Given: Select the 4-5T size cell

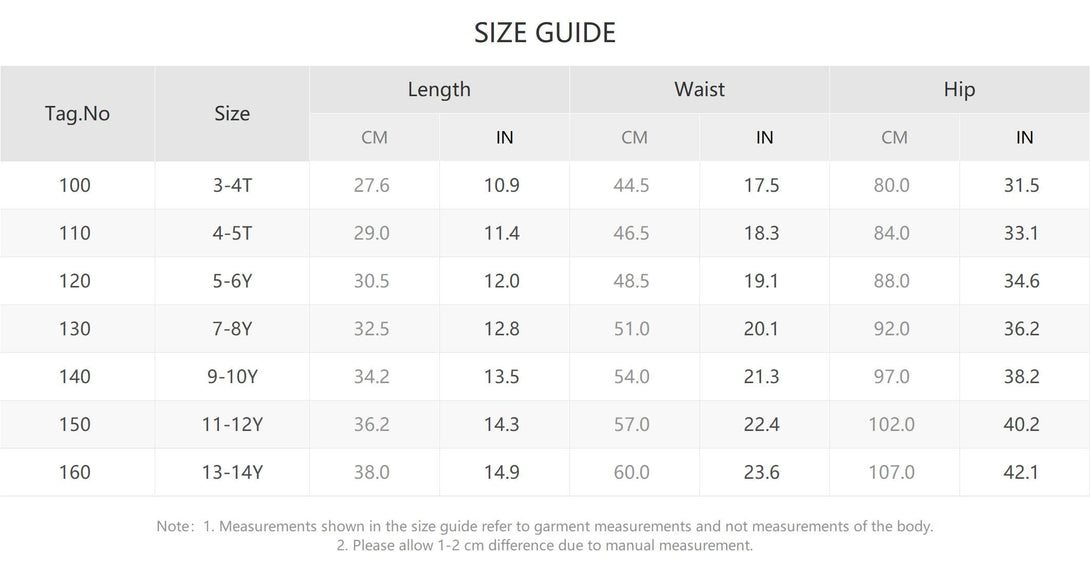Looking at the screenshot, I should point(232,233).
